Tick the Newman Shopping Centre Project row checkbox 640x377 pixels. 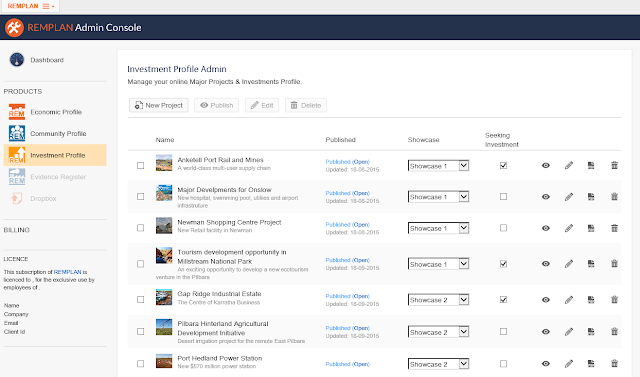click(140, 228)
